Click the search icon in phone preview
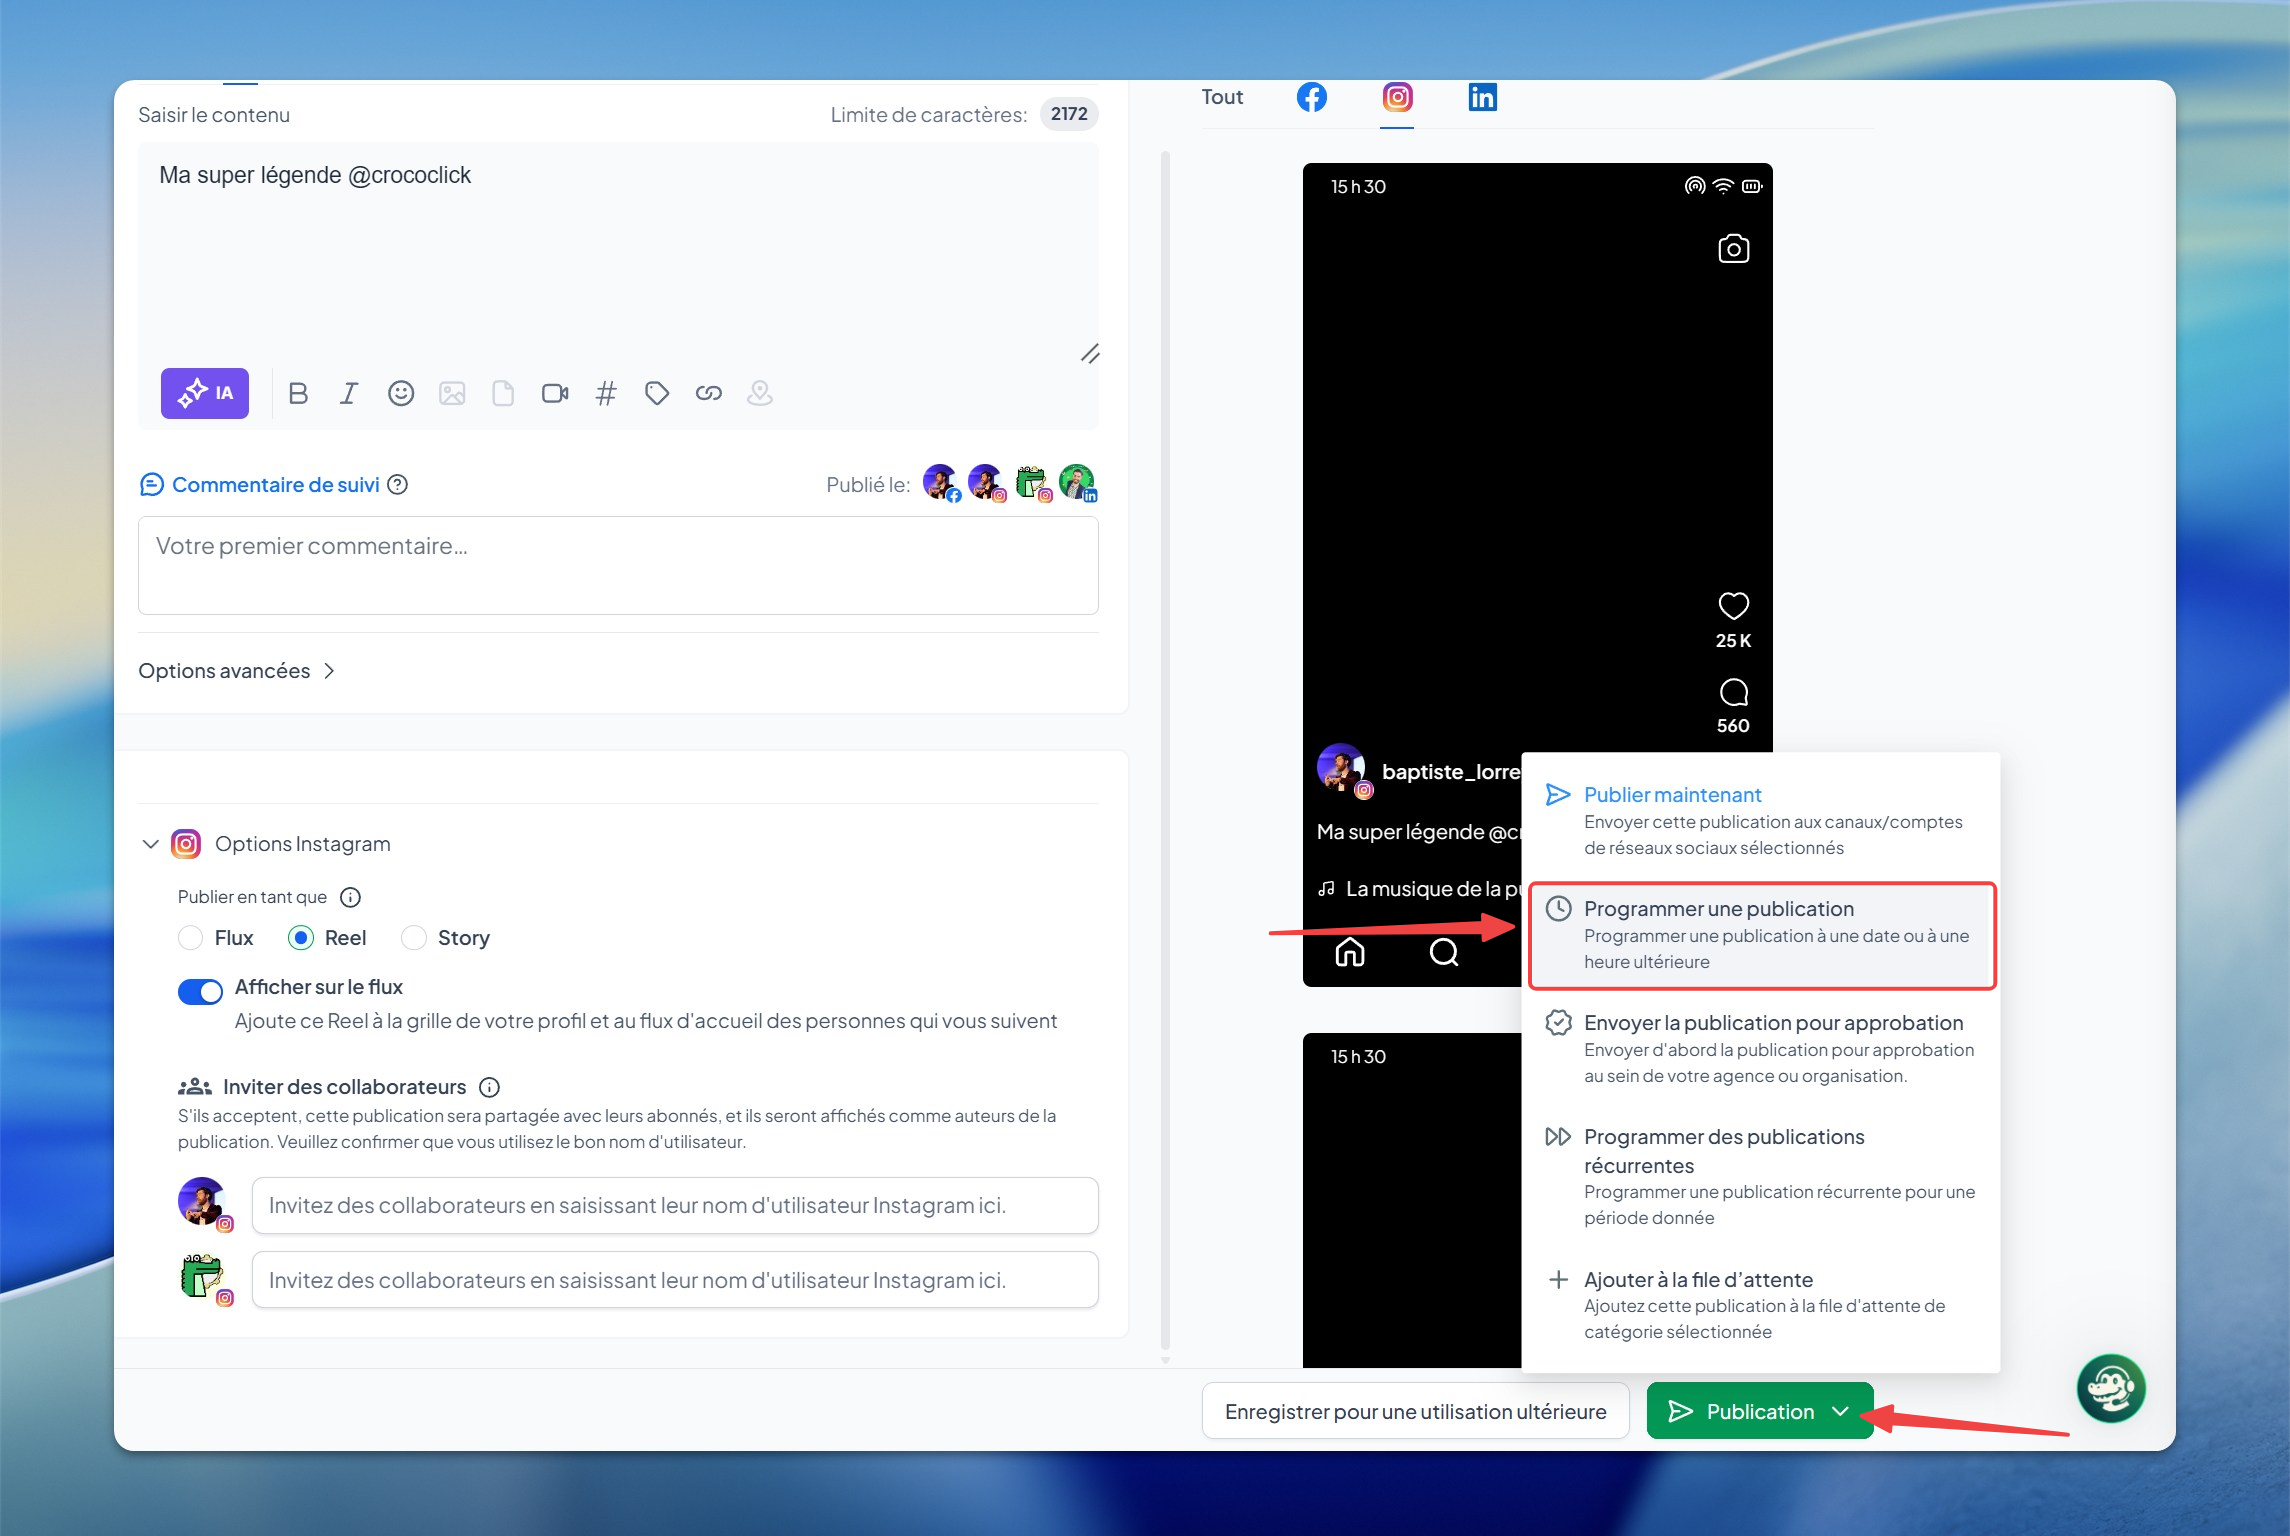2290x1536 pixels. [x=1444, y=952]
